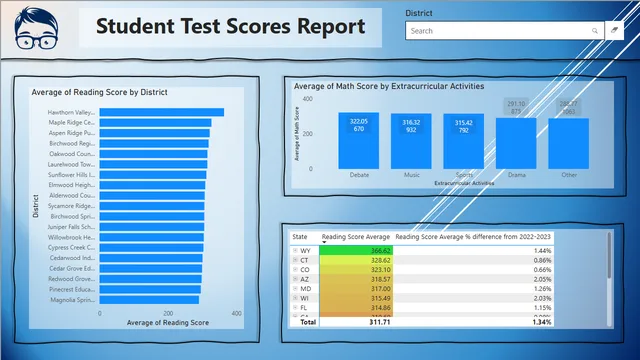Viewport: 640px width, 360px height.
Task: Select the Cypress Creek district bar
Action: coord(151,247)
